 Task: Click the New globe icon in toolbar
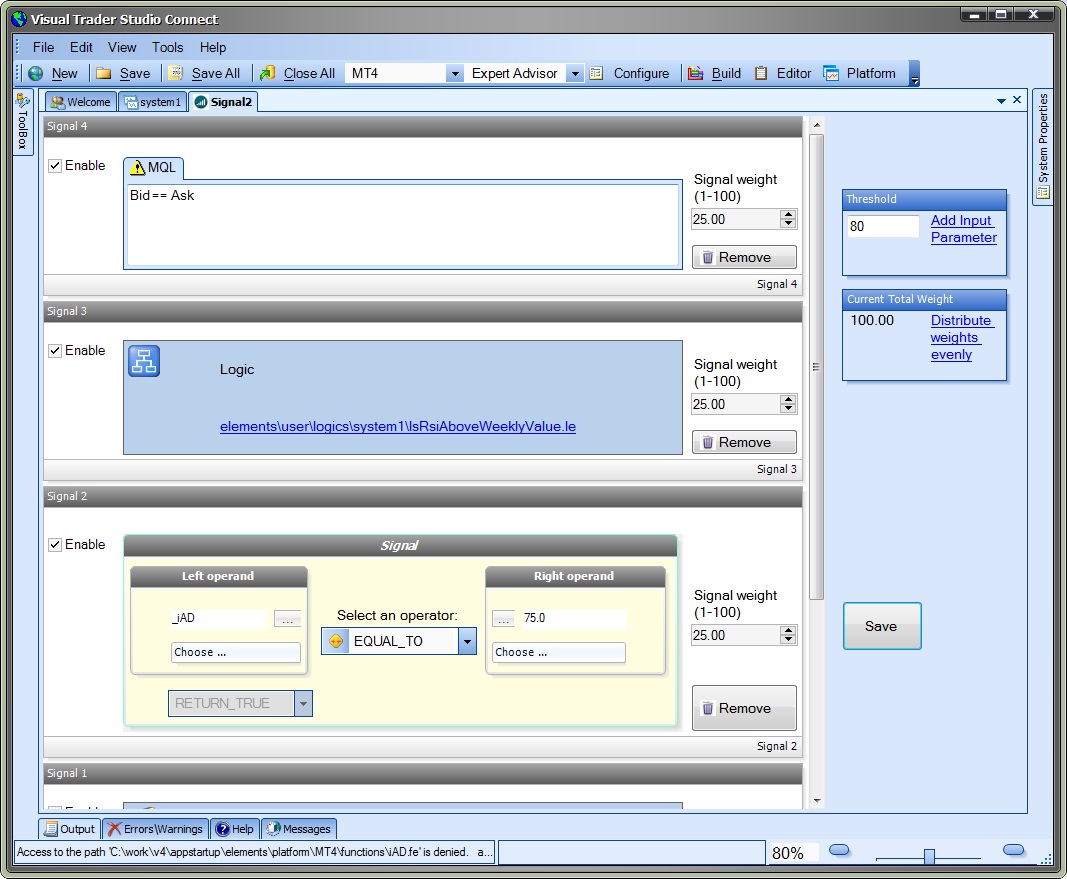(x=36, y=73)
